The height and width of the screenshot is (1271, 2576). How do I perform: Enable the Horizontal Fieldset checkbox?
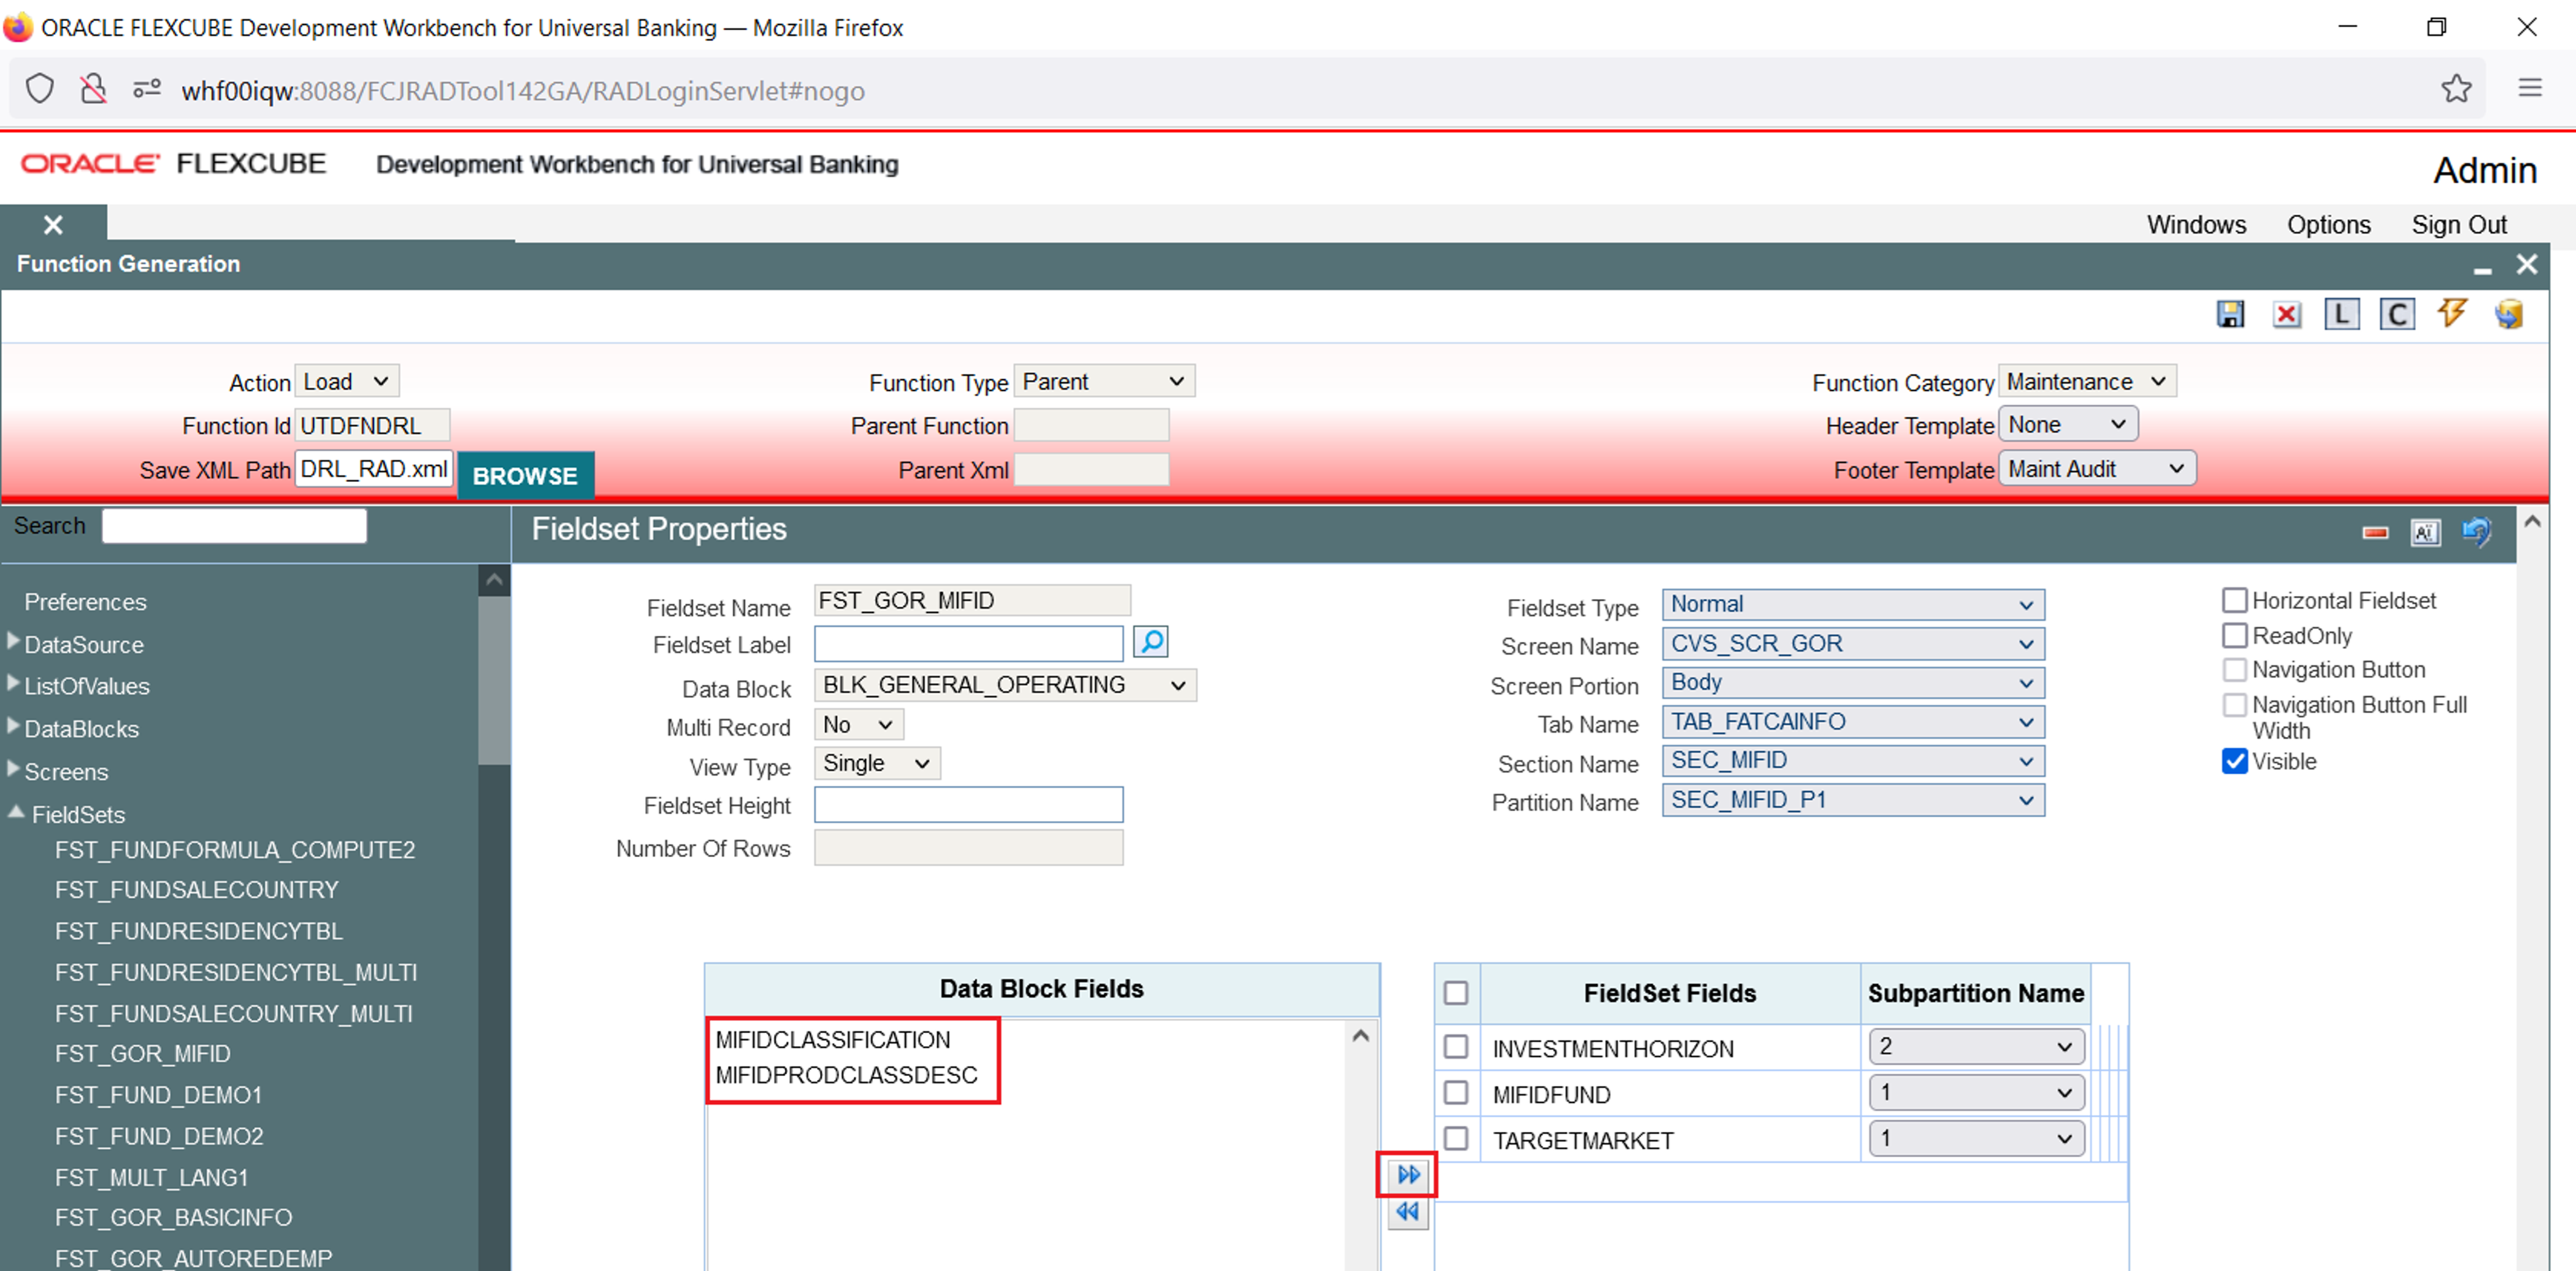(x=2234, y=600)
